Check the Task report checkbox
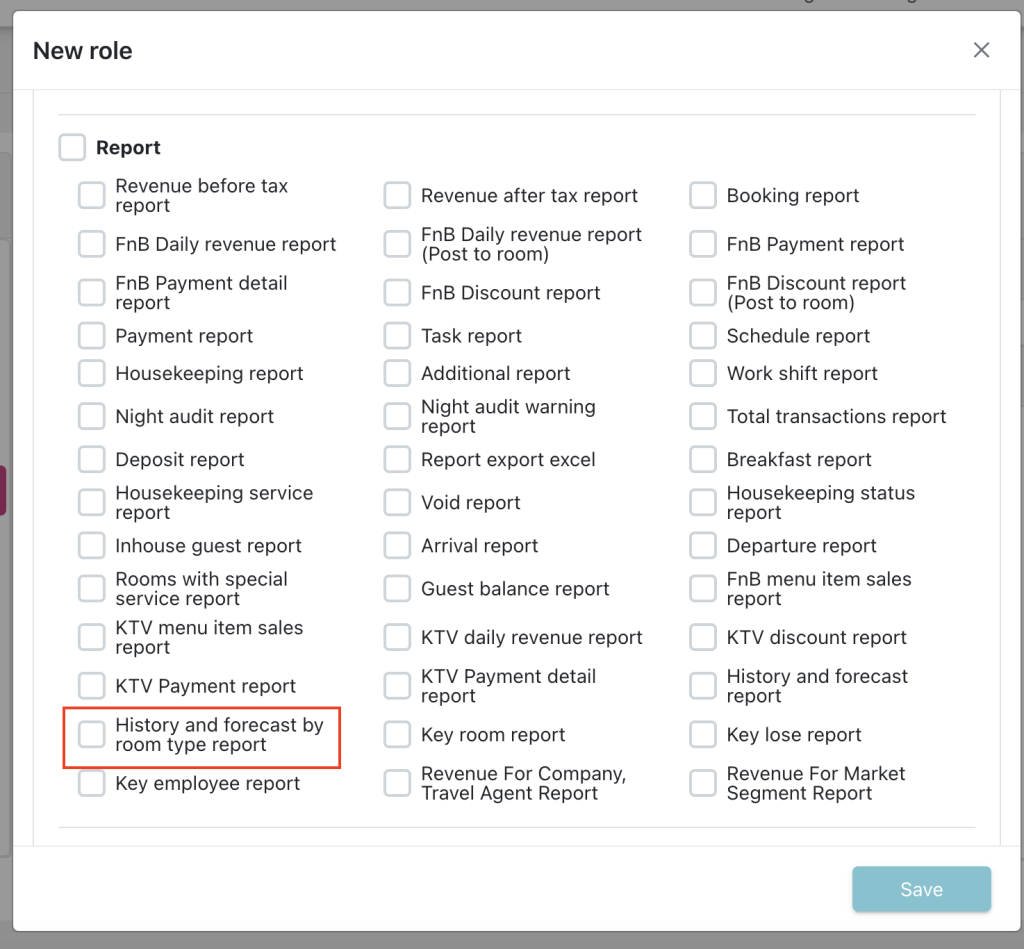The image size is (1024, 949). 398,336
